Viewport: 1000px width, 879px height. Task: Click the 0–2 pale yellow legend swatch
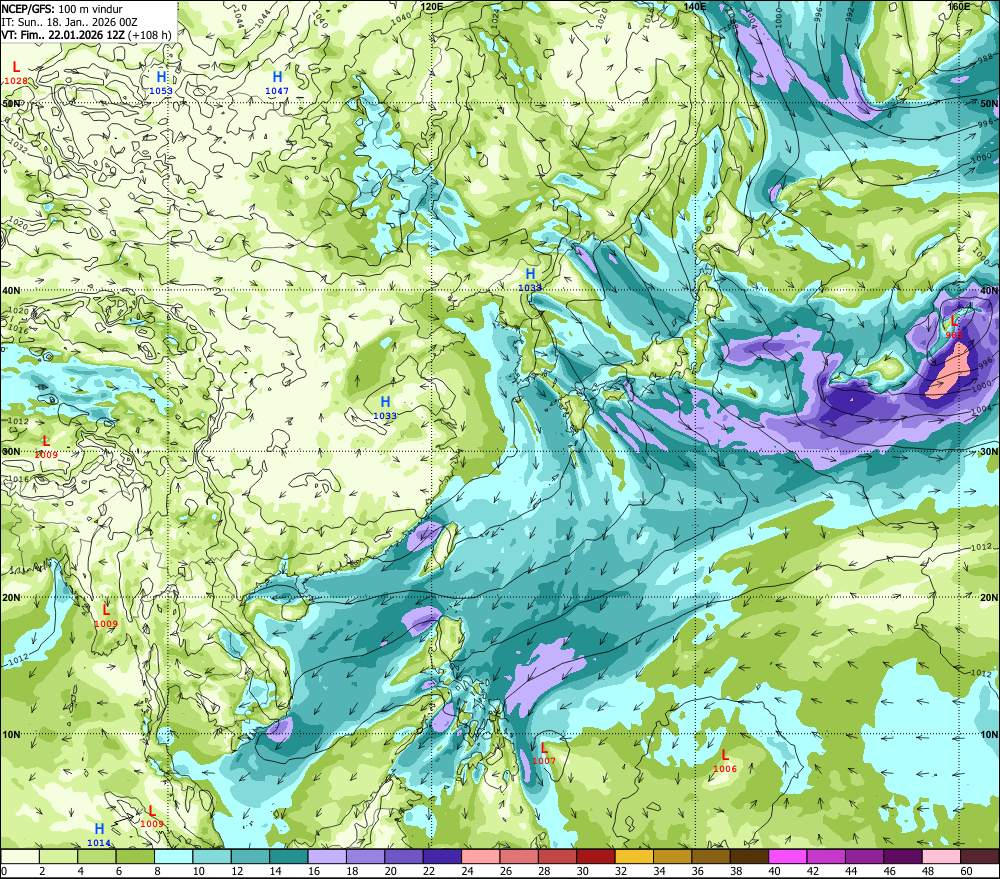20,857
